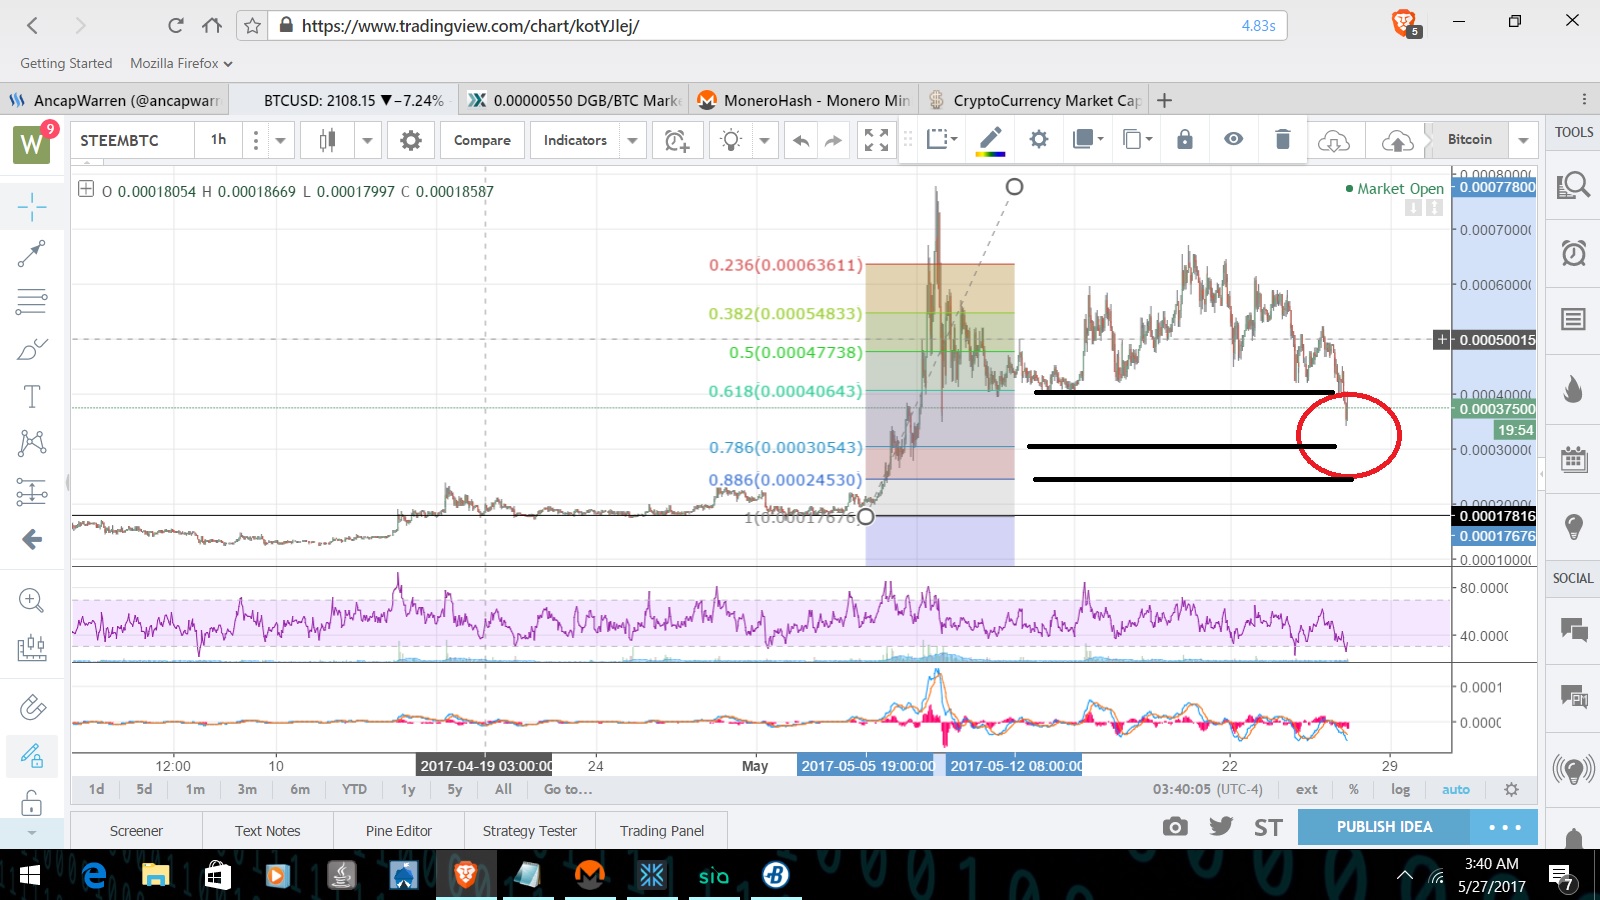Viewport: 1600px width, 900px height.
Task: Open the Strategy Tester tab
Action: click(529, 831)
